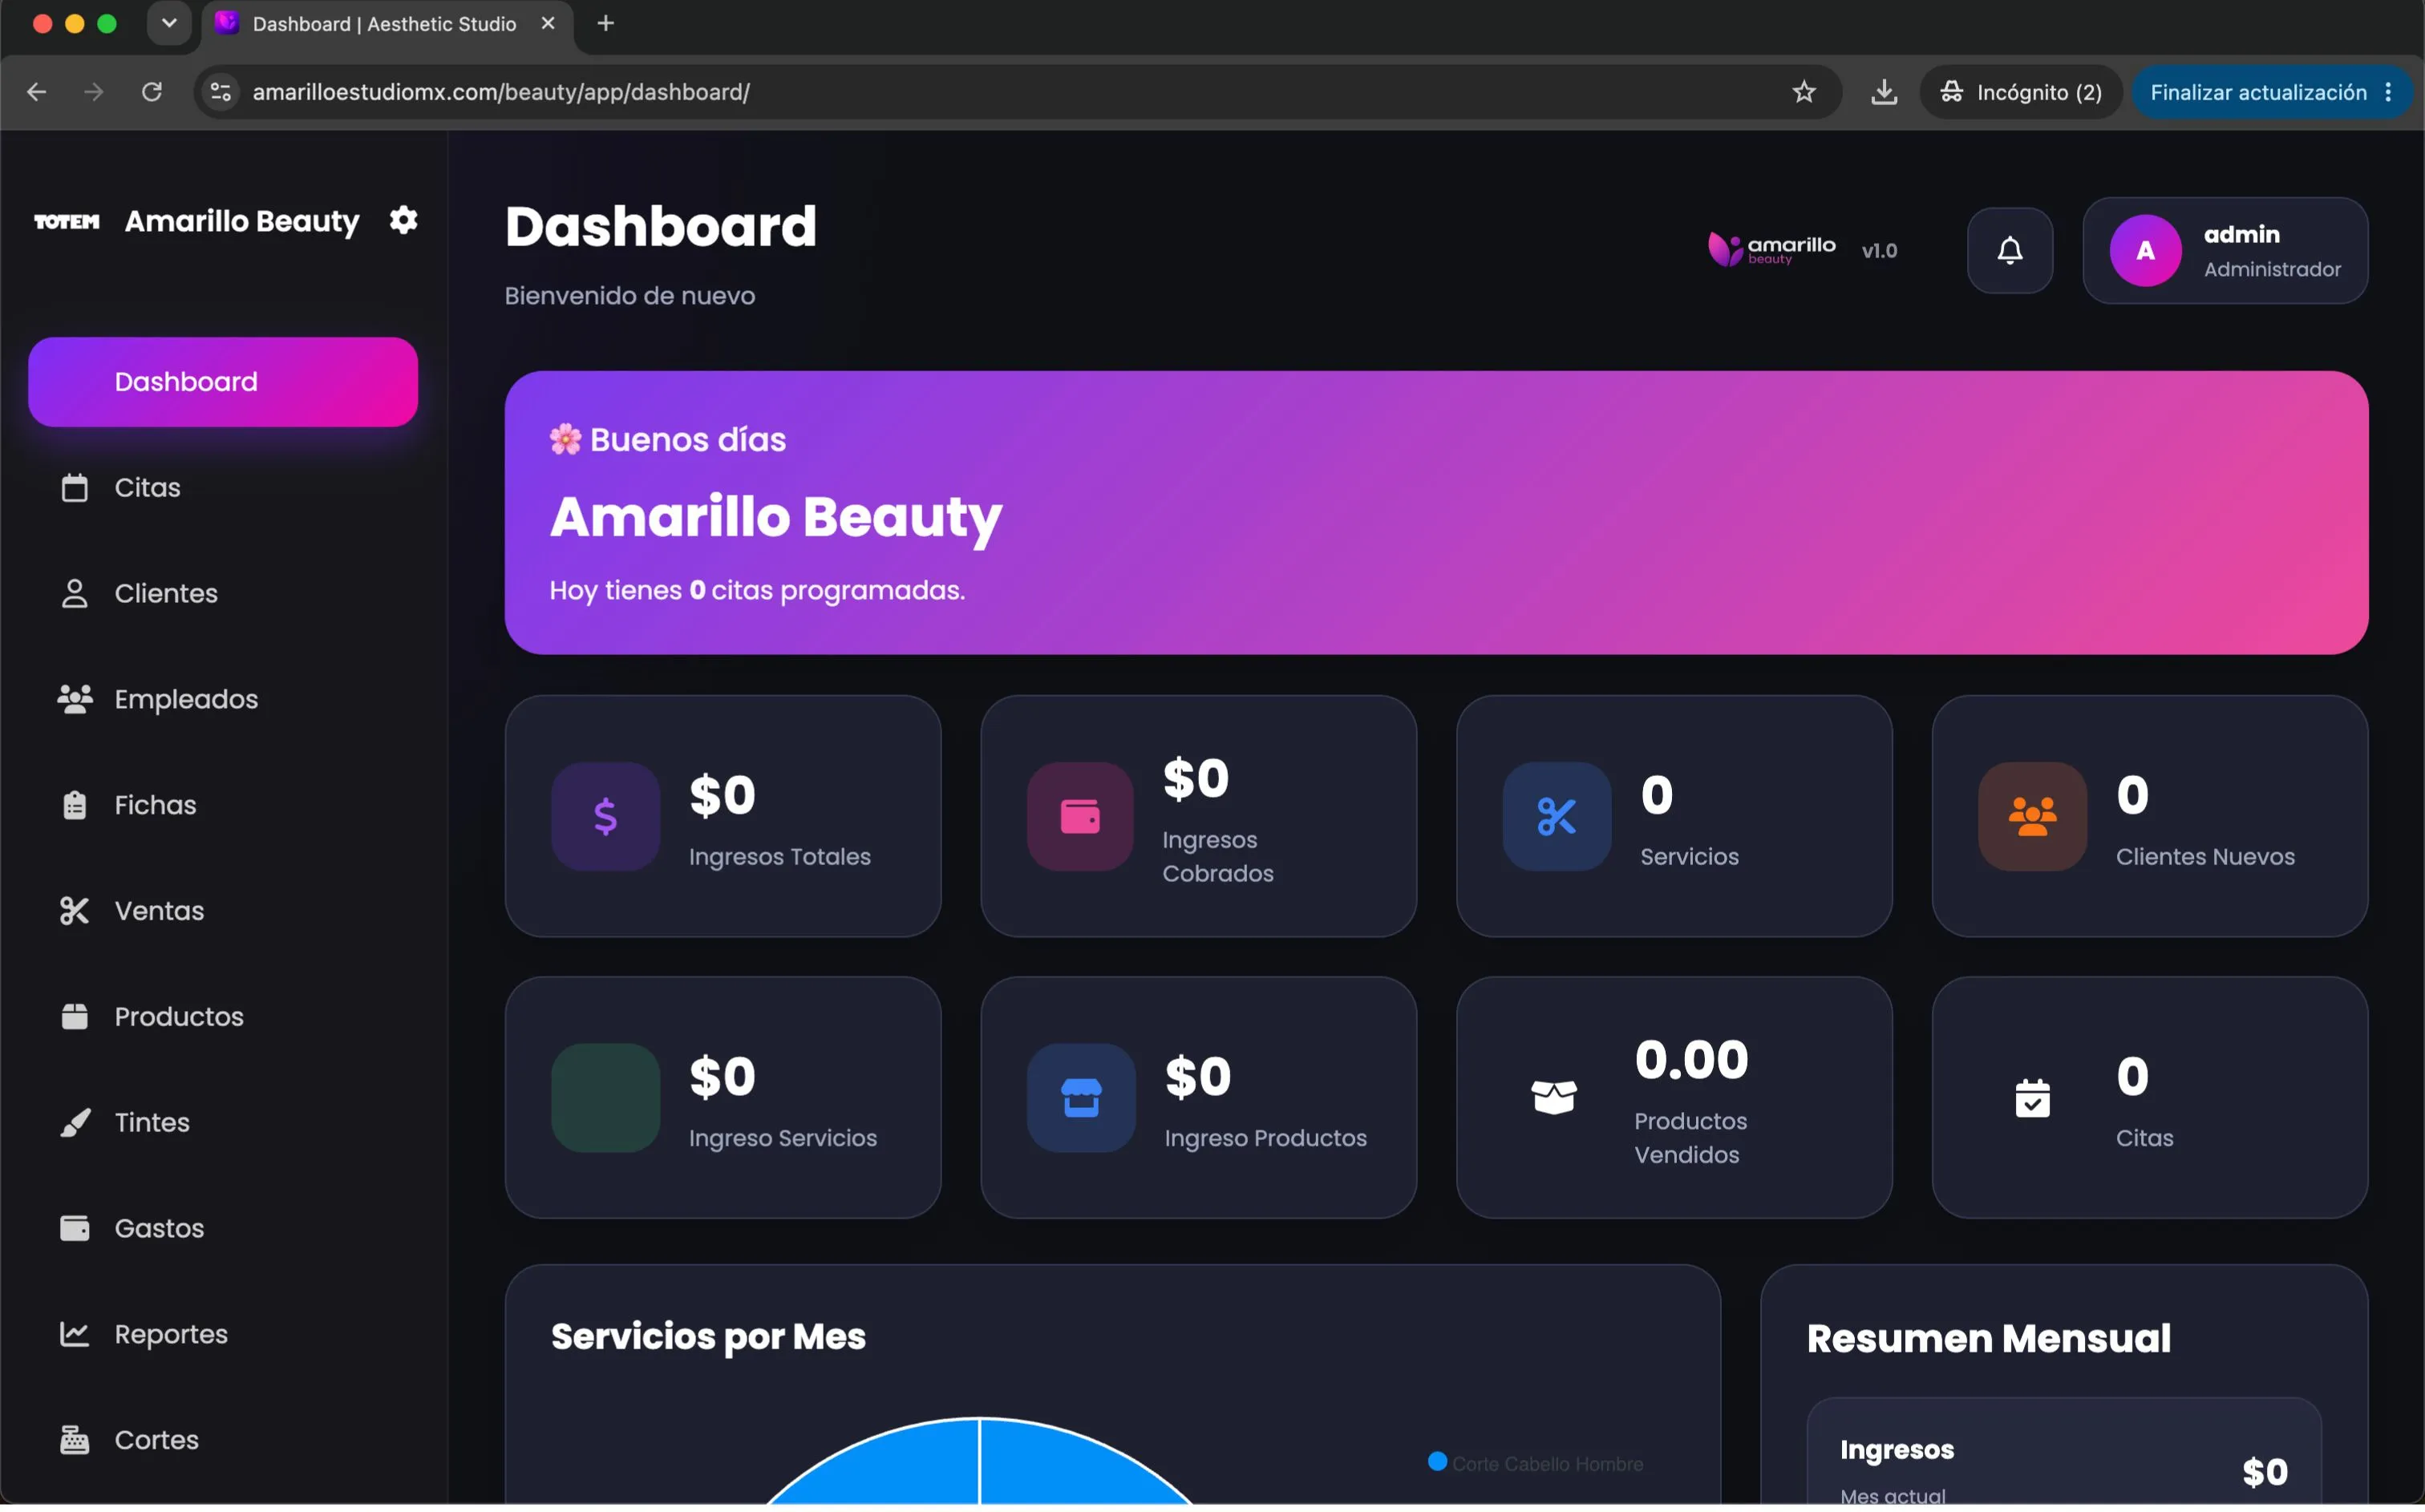
Task: Go to Ventas
Action: [x=223, y=911]
